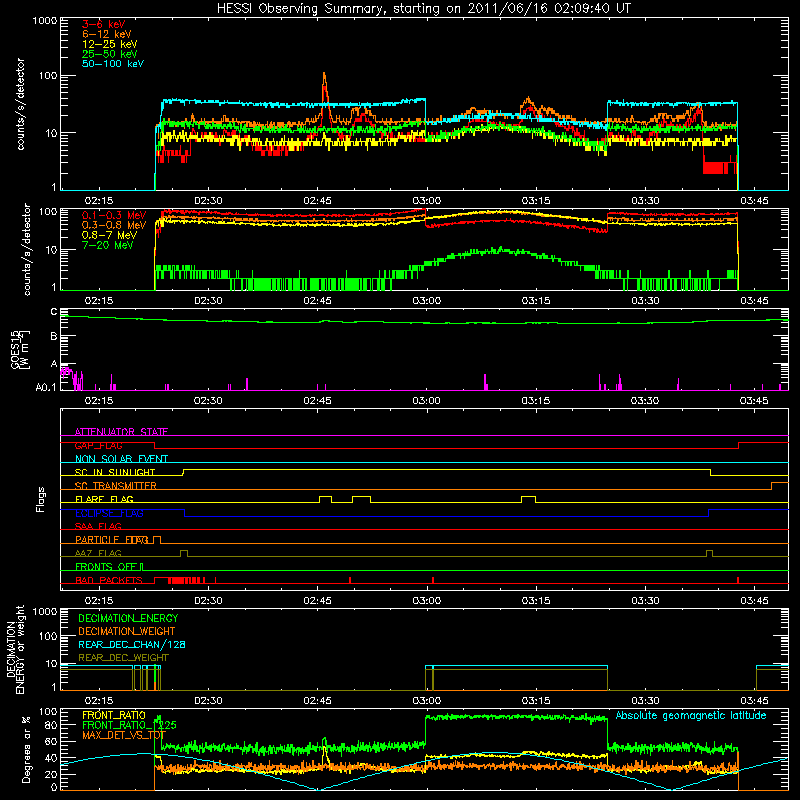Pick the 0.8-7 MeV legend label
This screenshot has width=800, height=800.
pos(110,235)
